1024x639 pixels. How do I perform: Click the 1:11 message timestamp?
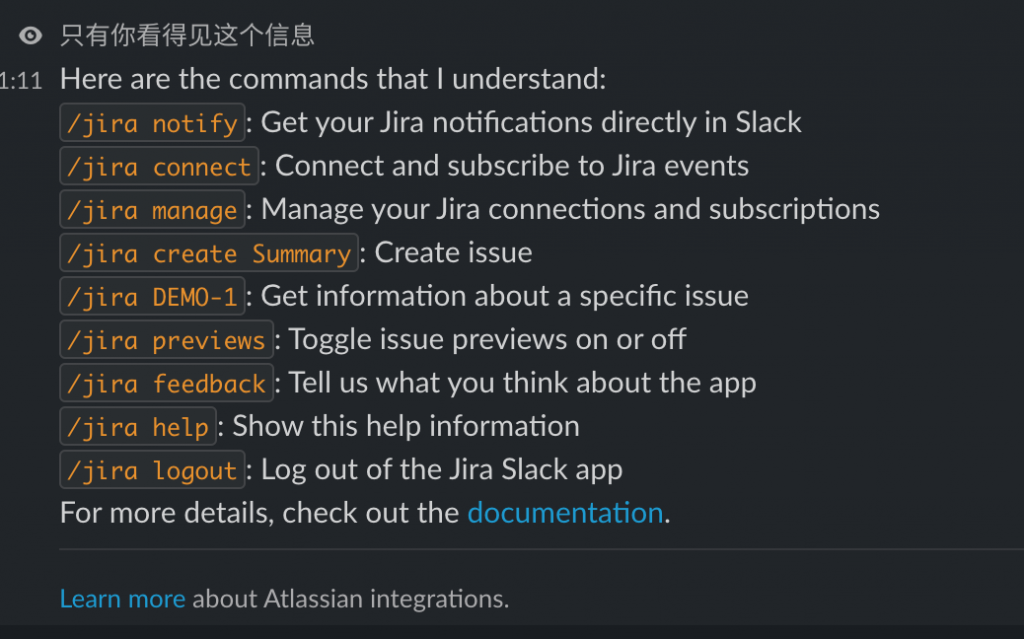(21, 81)
